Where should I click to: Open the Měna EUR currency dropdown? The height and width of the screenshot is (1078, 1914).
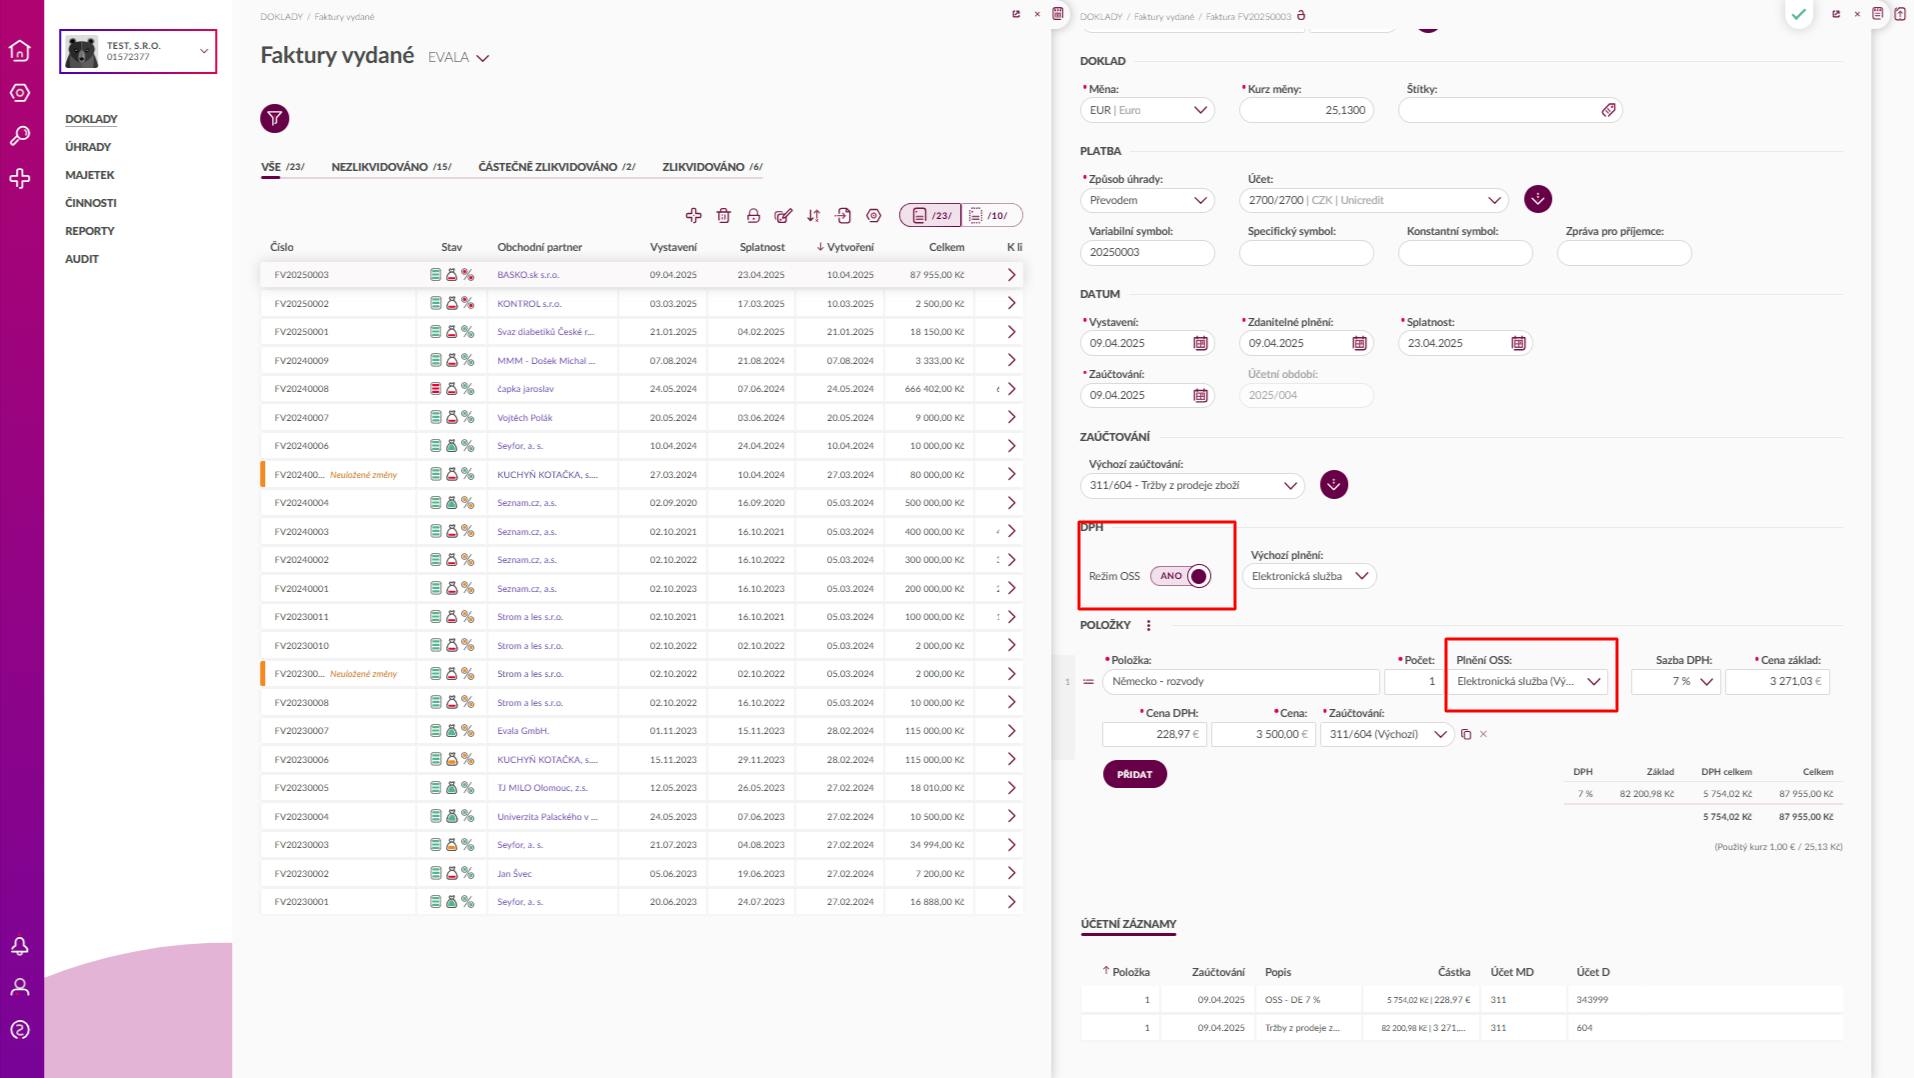click(x=1147, y=110)
